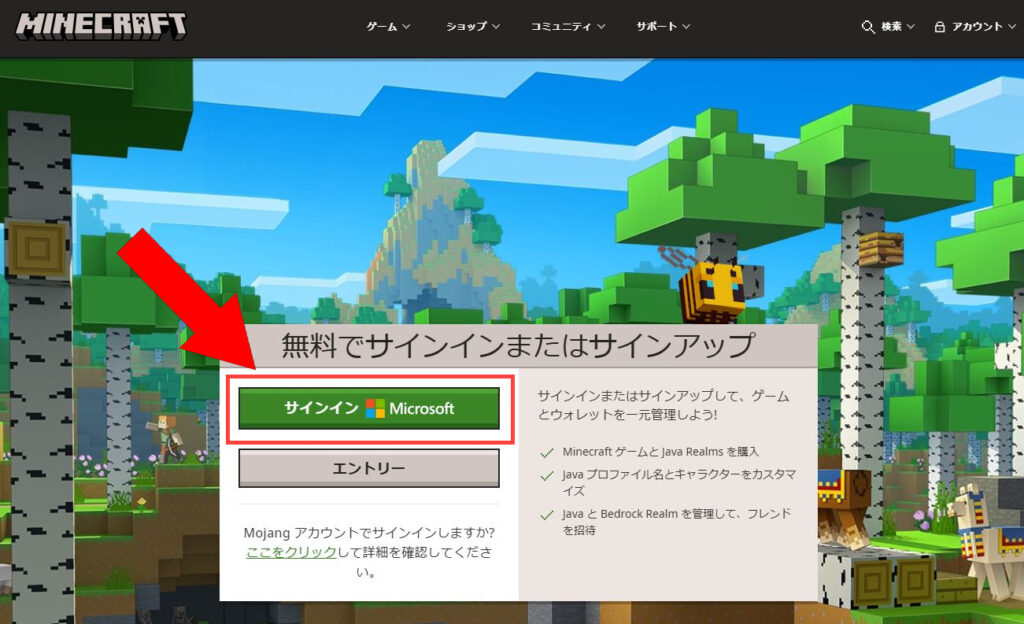Open the コミュニティ menu
Image resolution: width=1024 pixels, height=624 pixels.
pos(568,27)
